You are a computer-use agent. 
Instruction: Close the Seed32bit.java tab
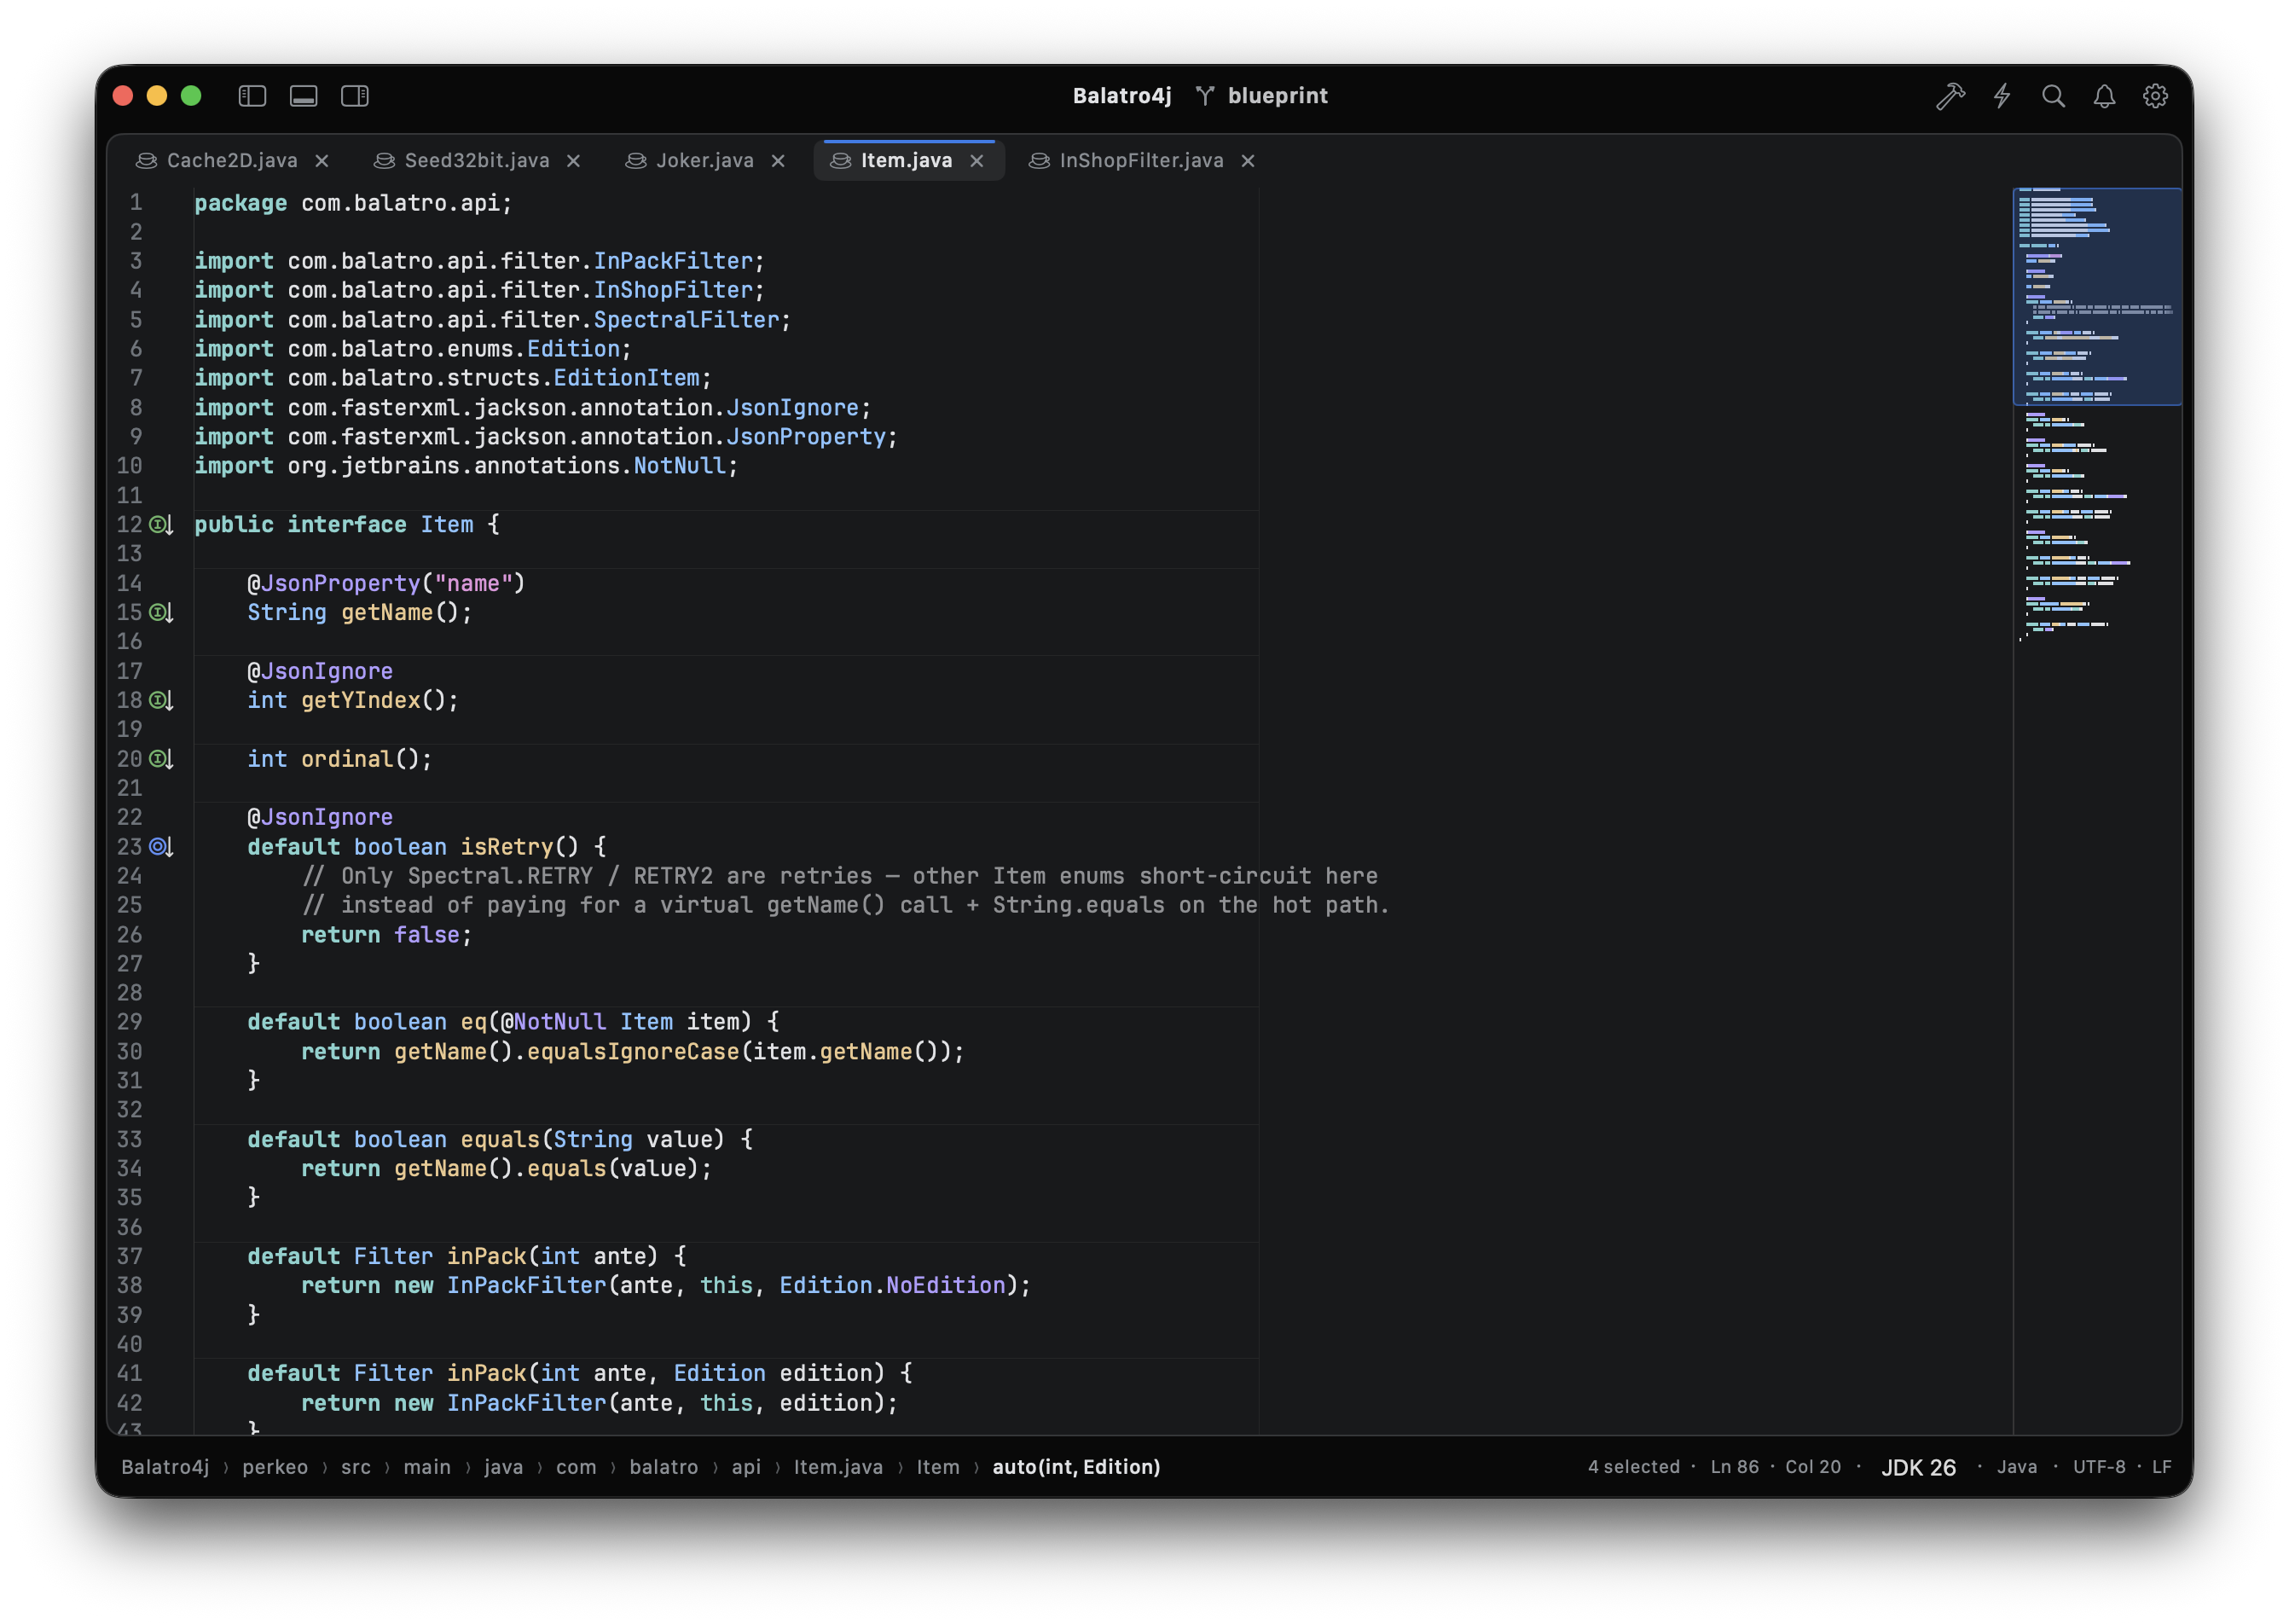[573, 161]
